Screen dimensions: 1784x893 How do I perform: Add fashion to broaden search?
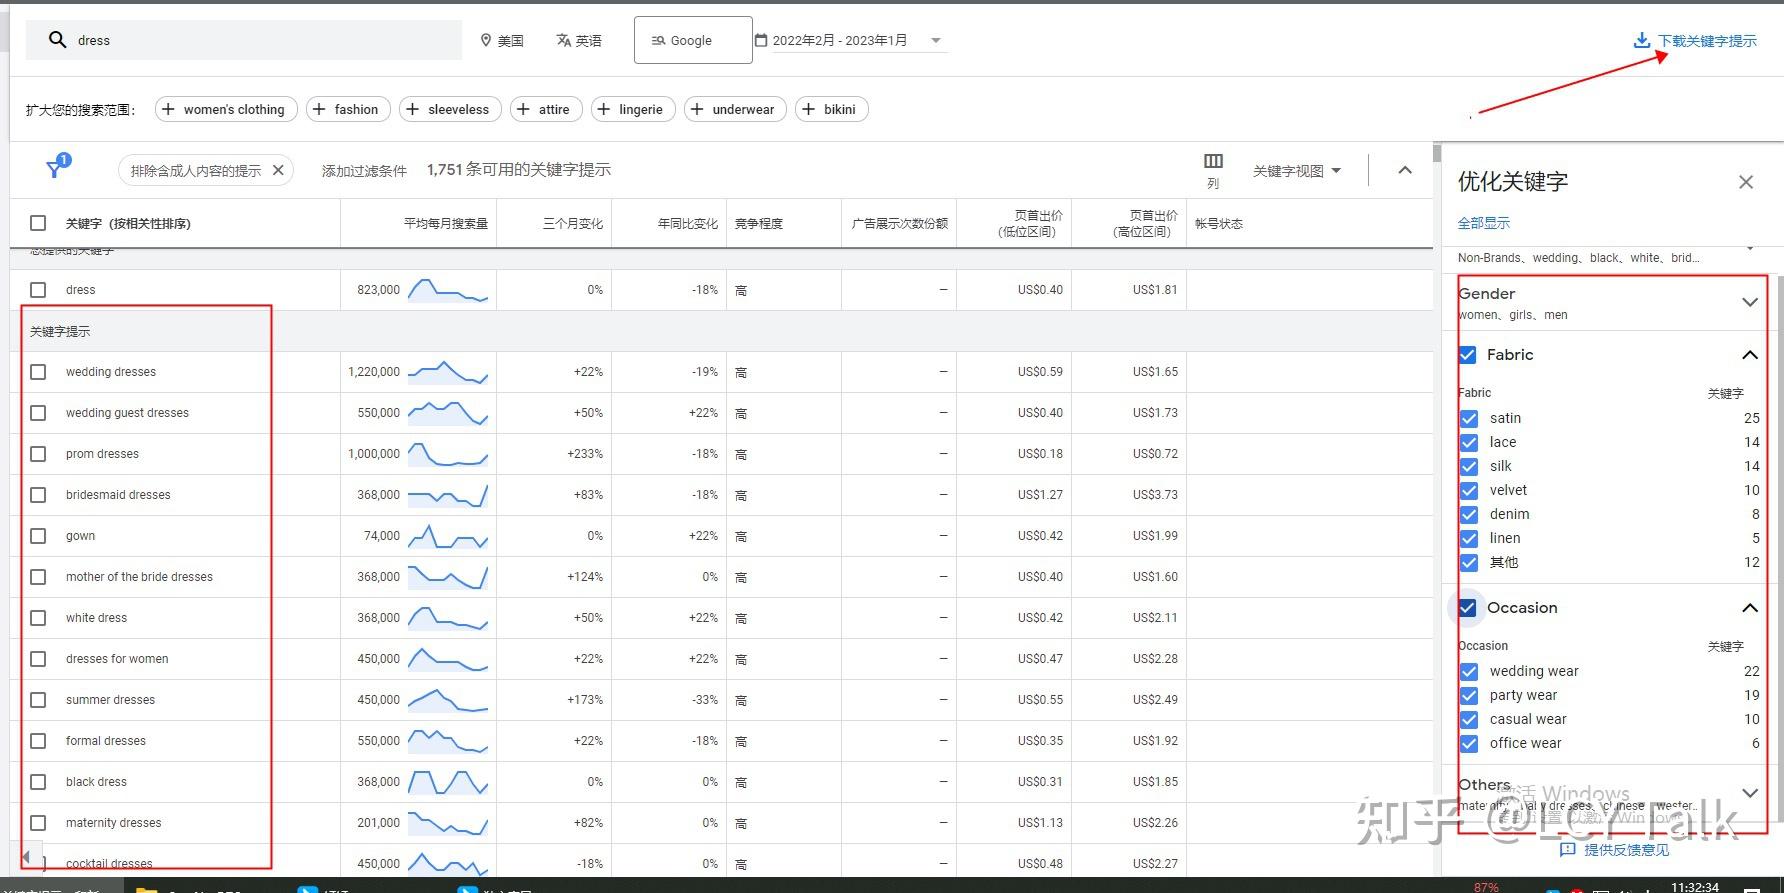click(x=347, y=109)
